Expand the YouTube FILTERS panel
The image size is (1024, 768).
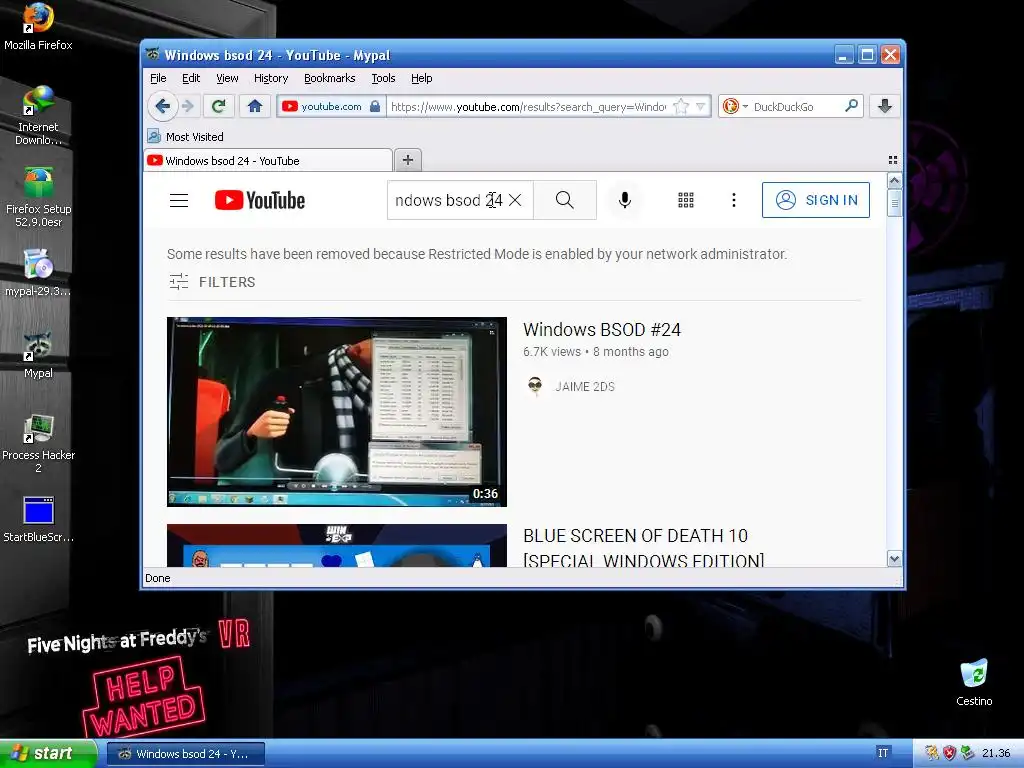click(x=212, y=282)
